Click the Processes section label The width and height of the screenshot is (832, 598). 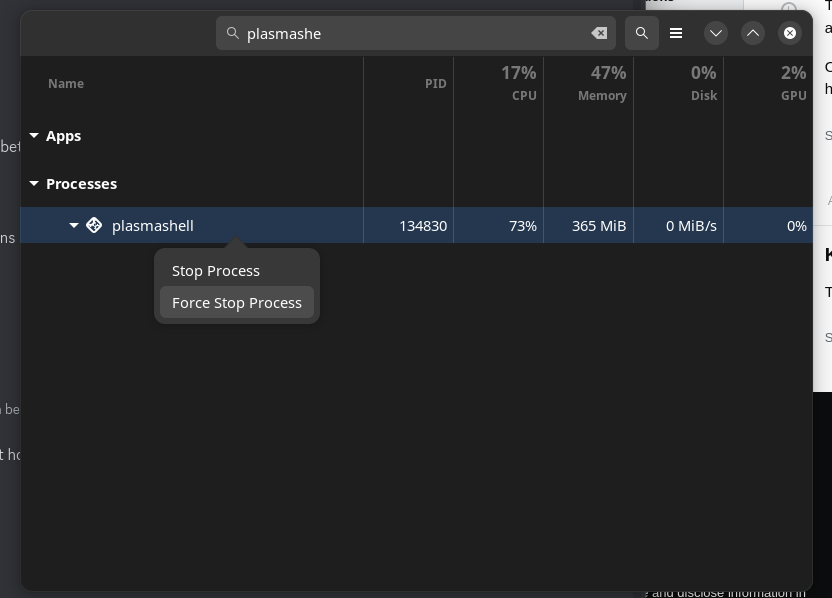click(x=81, y=184)
